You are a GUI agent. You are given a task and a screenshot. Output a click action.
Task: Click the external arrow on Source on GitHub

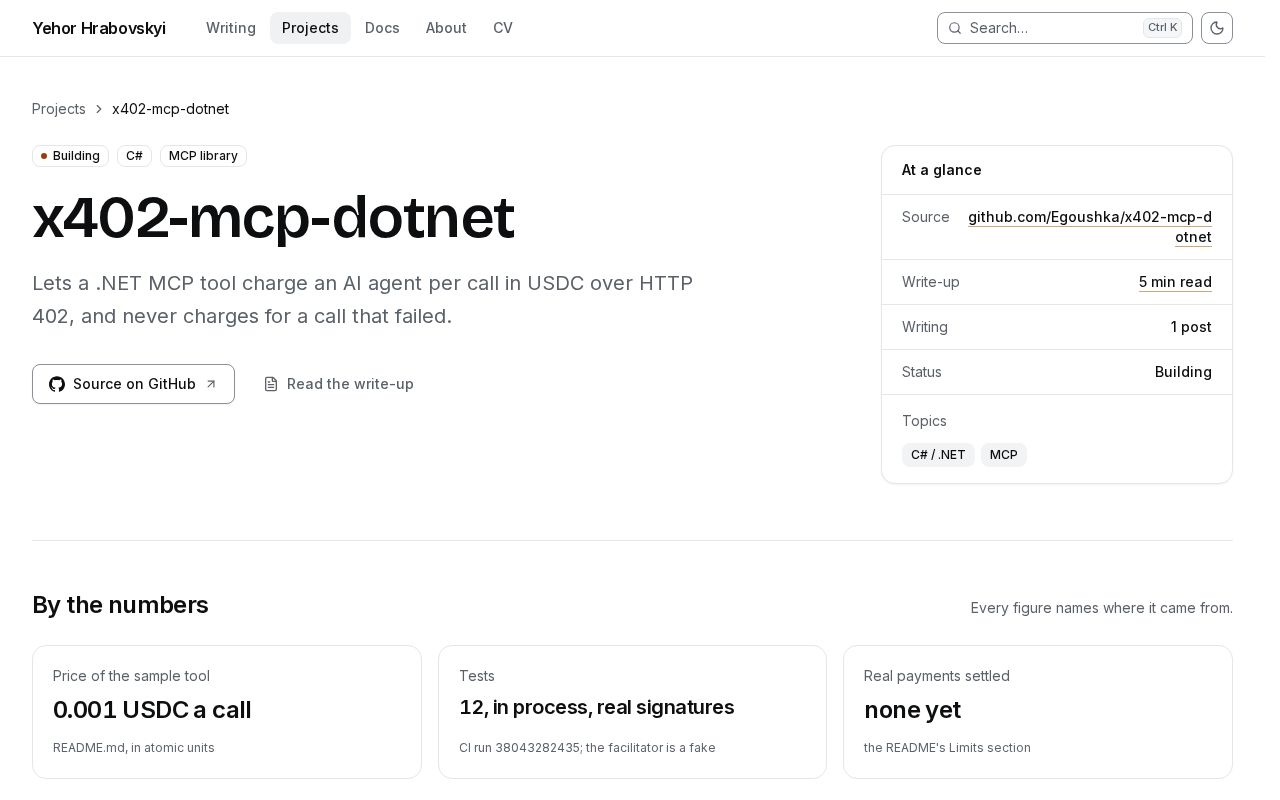point(211,384)
